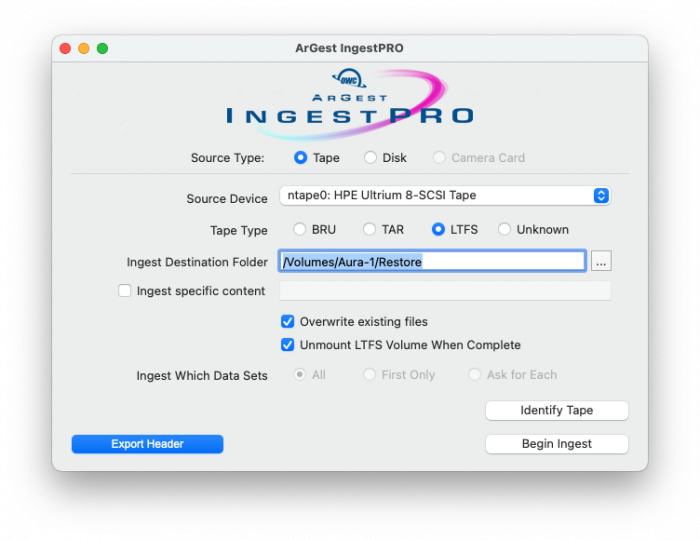The width and height of the screenshot is (700, 540).
Task: Click the Ingest Destination Folder field
Action: [x=432, y=261]
